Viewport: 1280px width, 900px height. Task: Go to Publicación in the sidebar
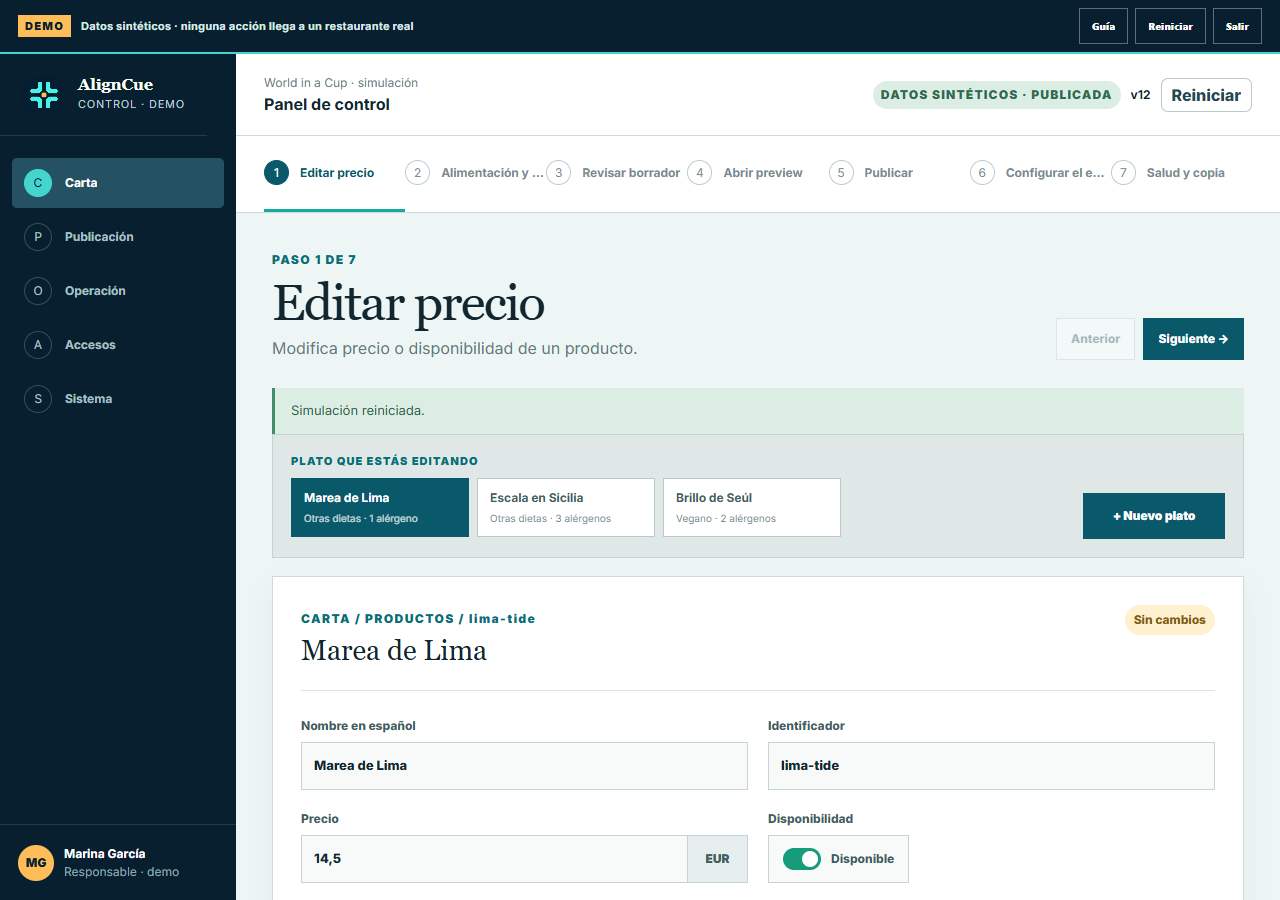point(118,237)
